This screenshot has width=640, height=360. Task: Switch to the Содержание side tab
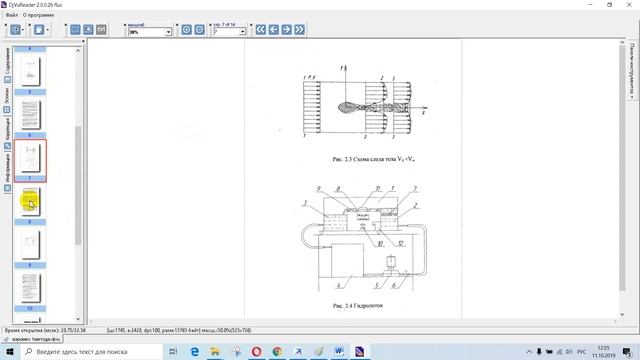click(x=7, y=64)
